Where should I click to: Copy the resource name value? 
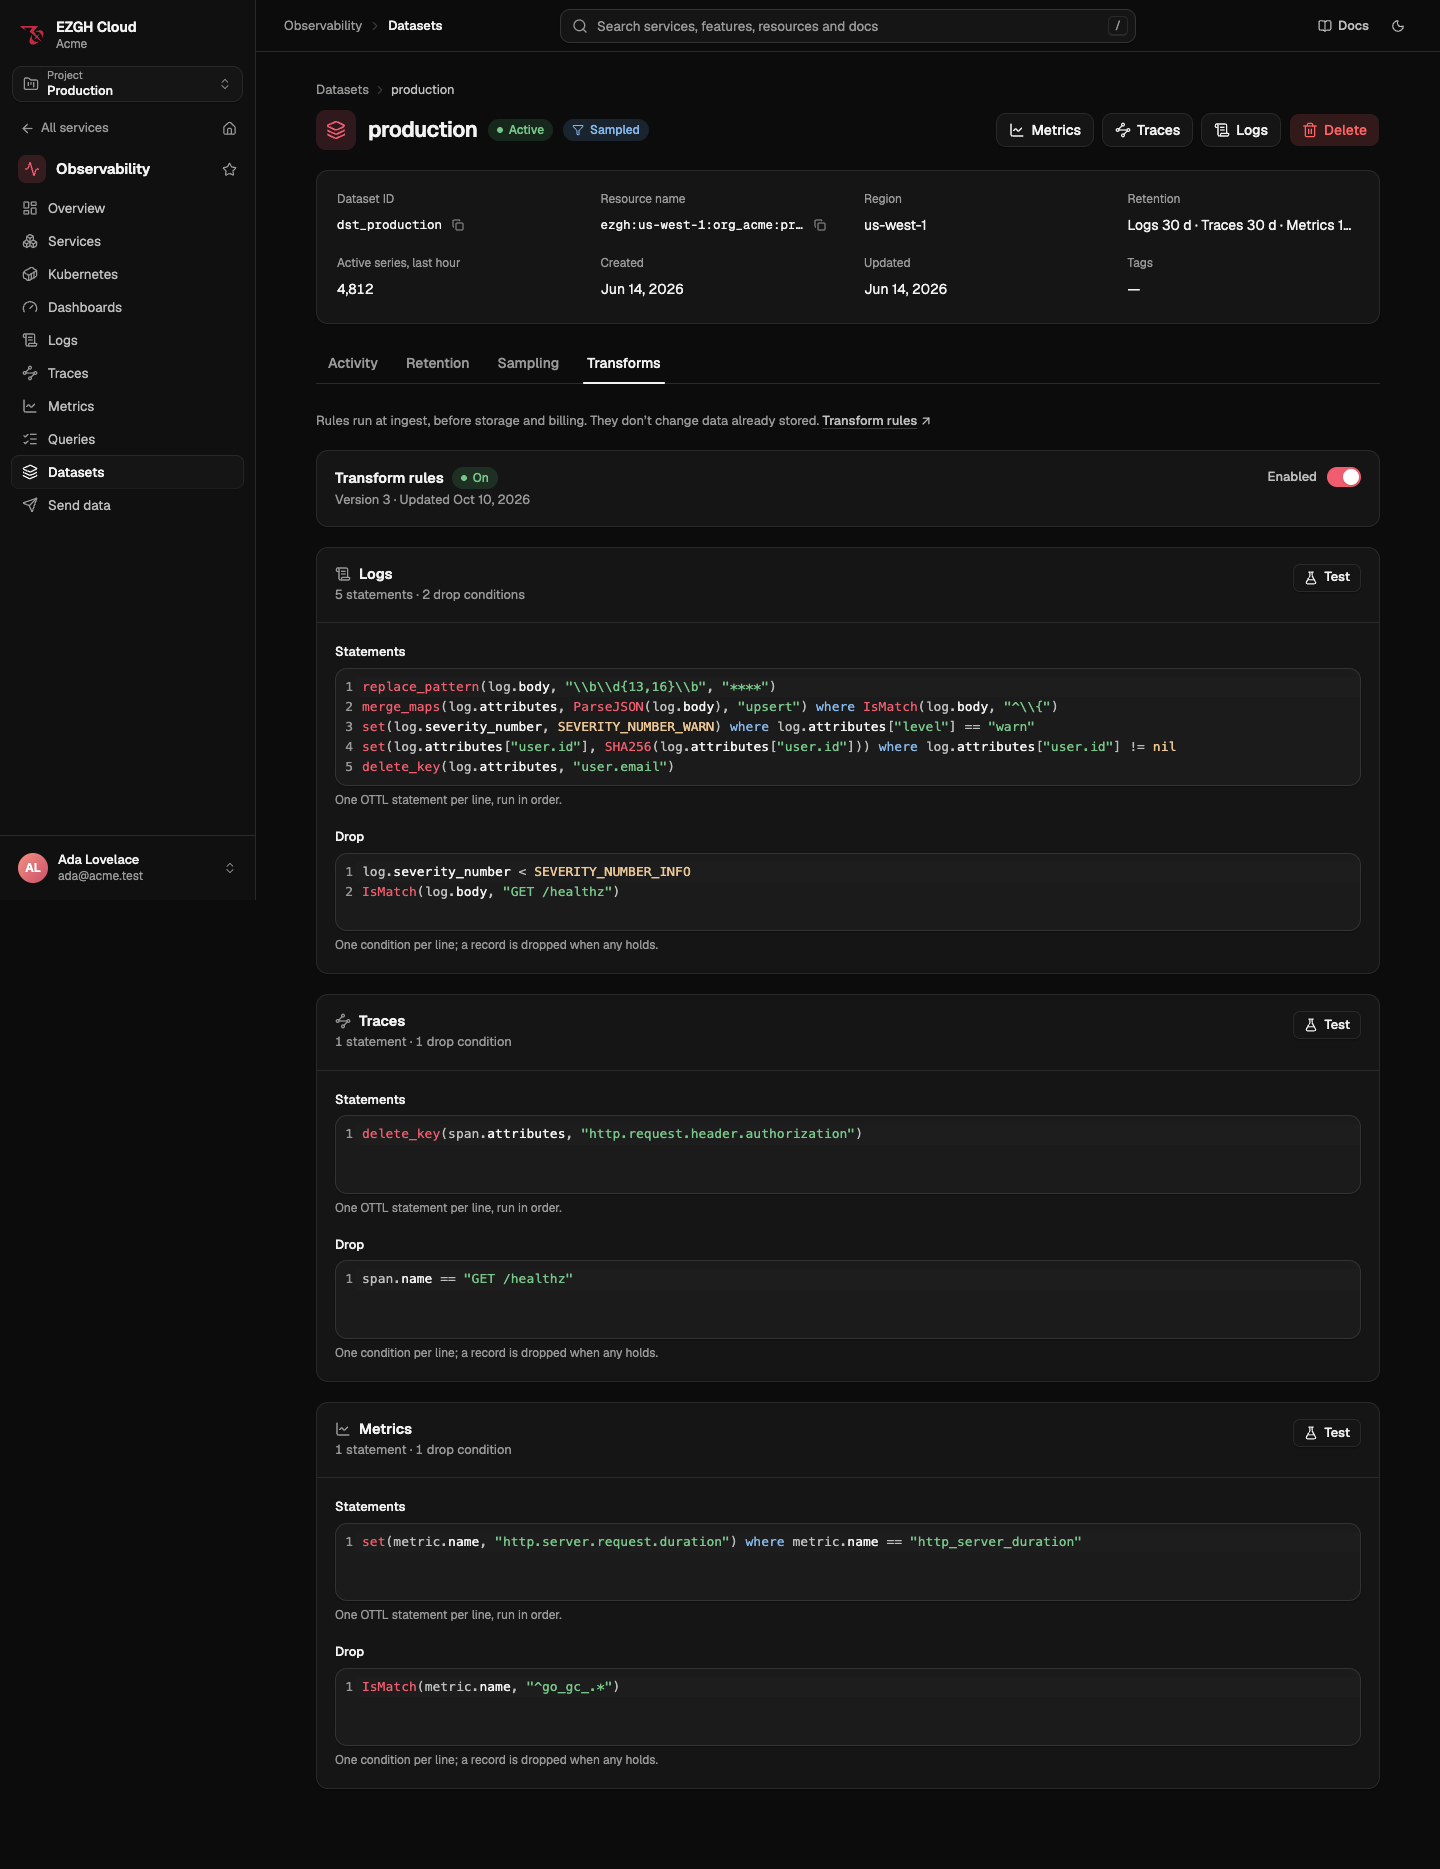click(820, 225)
